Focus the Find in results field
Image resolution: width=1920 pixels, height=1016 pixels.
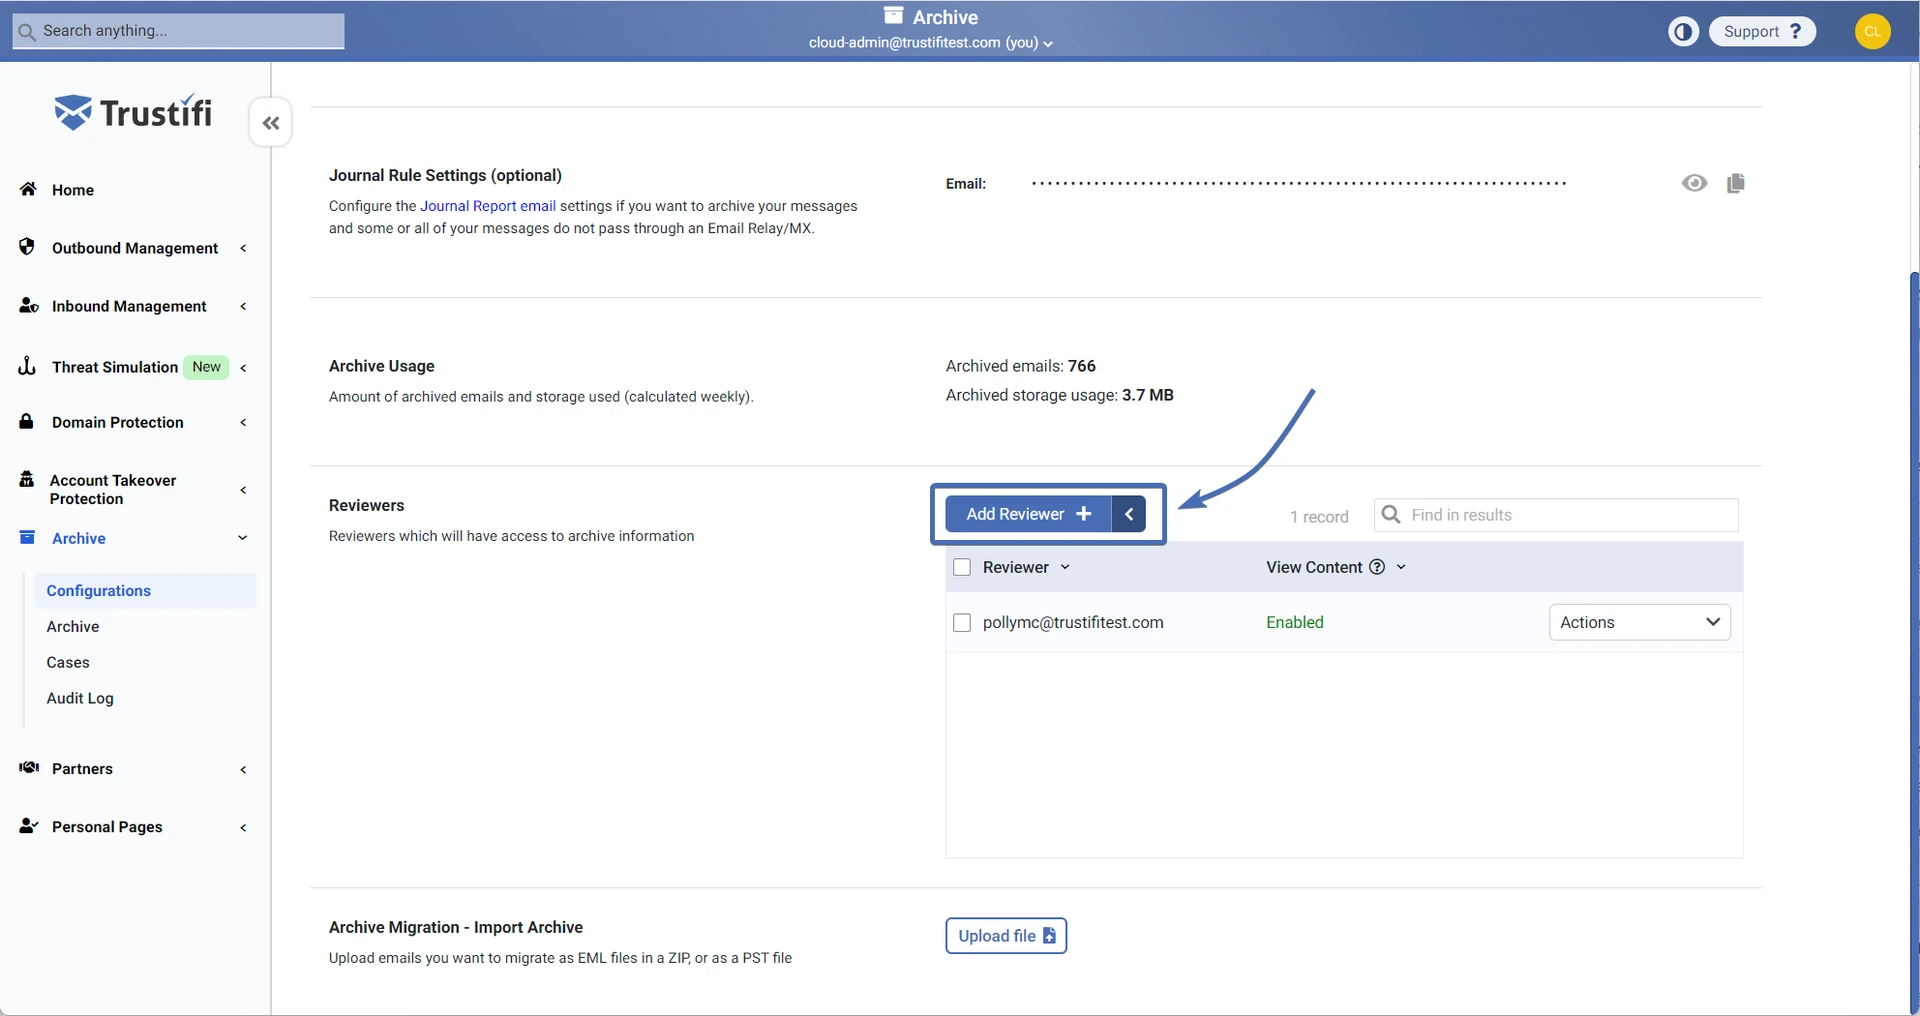coord(1570,515)
